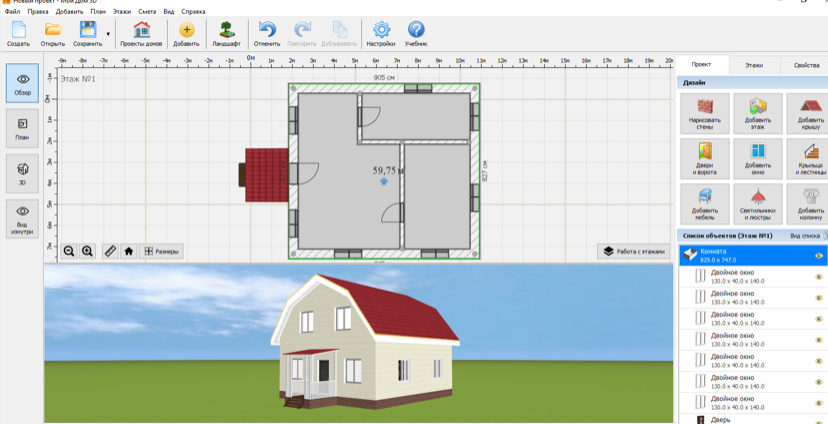The image size is (828, 424).
Task: Click the 59,75 м room area label
Action: pyautogui.click(x=389, y=171)
